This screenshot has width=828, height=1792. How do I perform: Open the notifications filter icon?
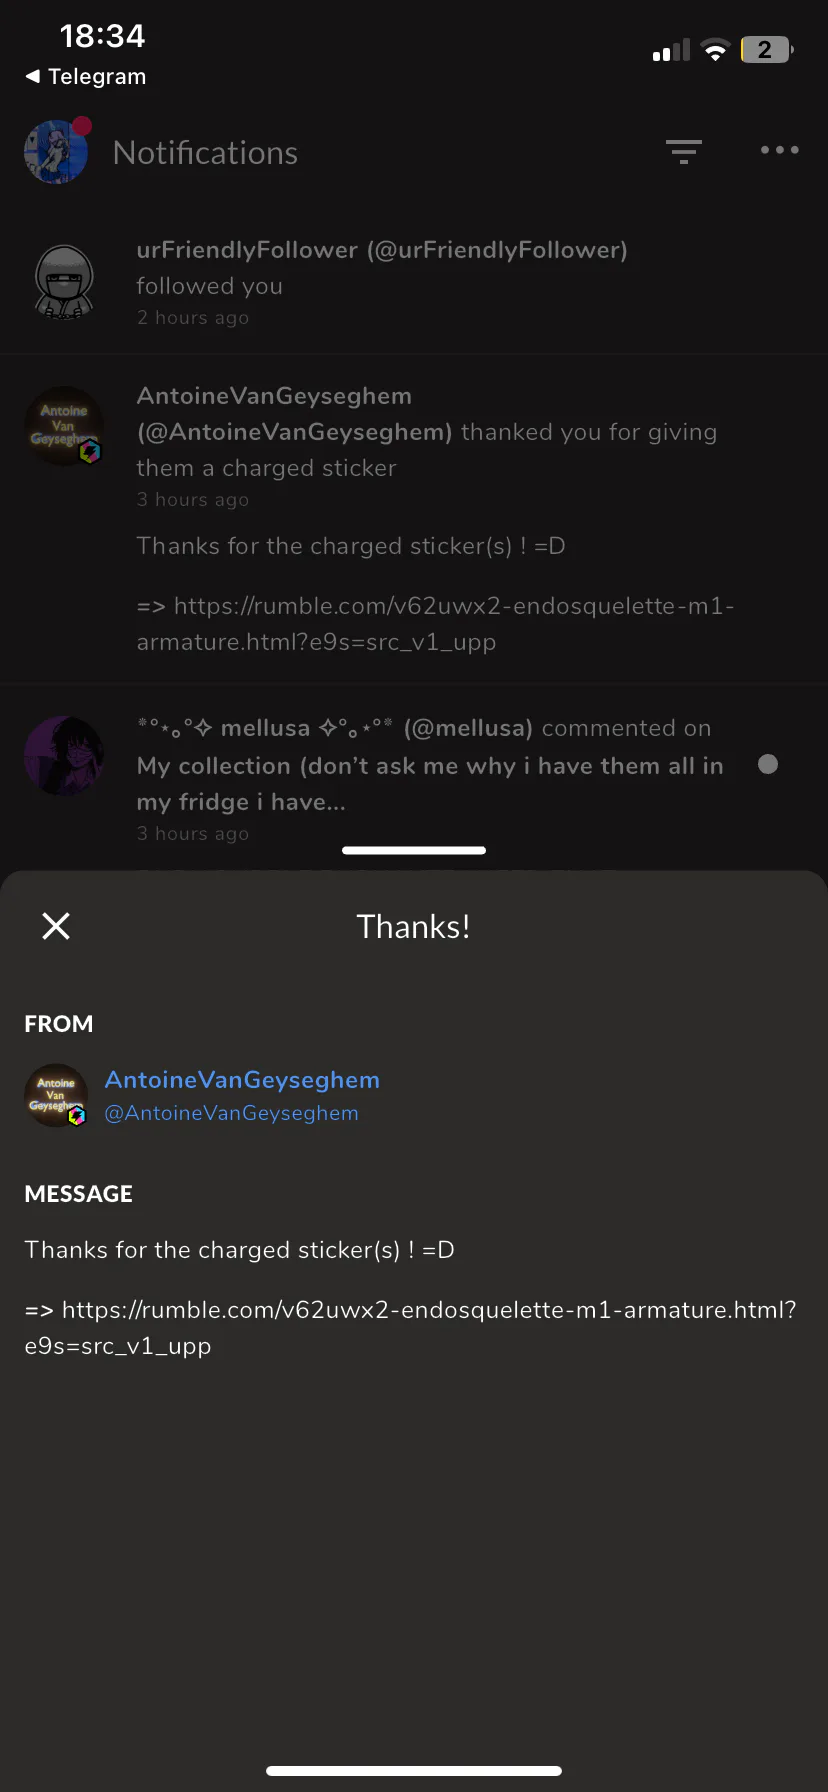(684, 151)
